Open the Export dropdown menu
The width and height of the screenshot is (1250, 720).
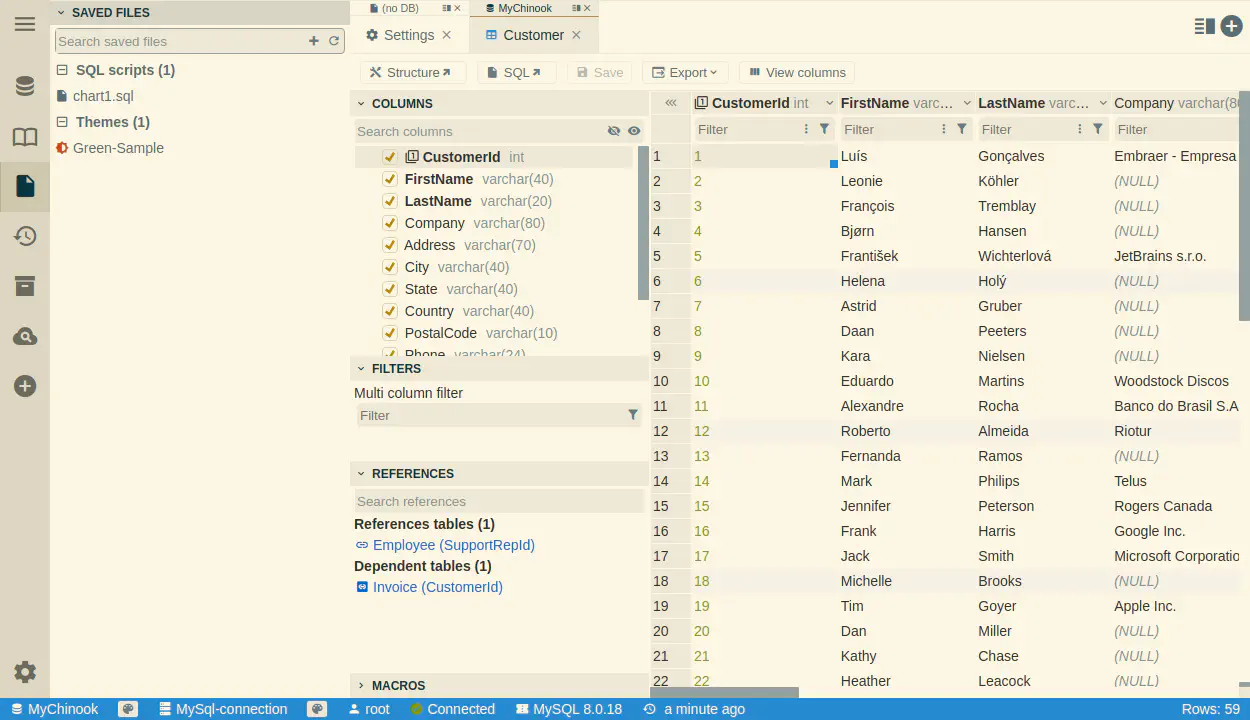685,72
